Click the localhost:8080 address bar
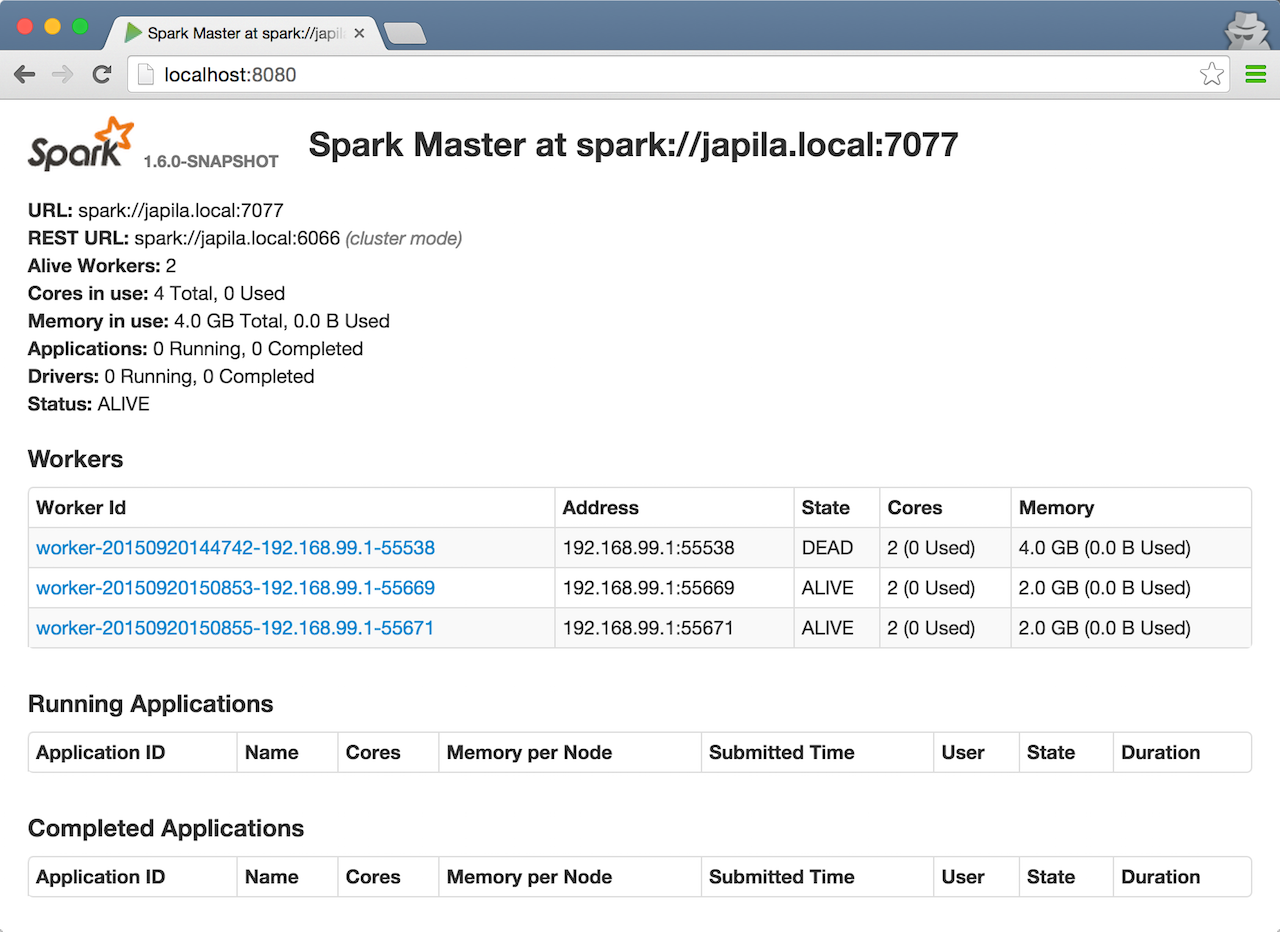The image size is (1280, 932). pos(660,75)
